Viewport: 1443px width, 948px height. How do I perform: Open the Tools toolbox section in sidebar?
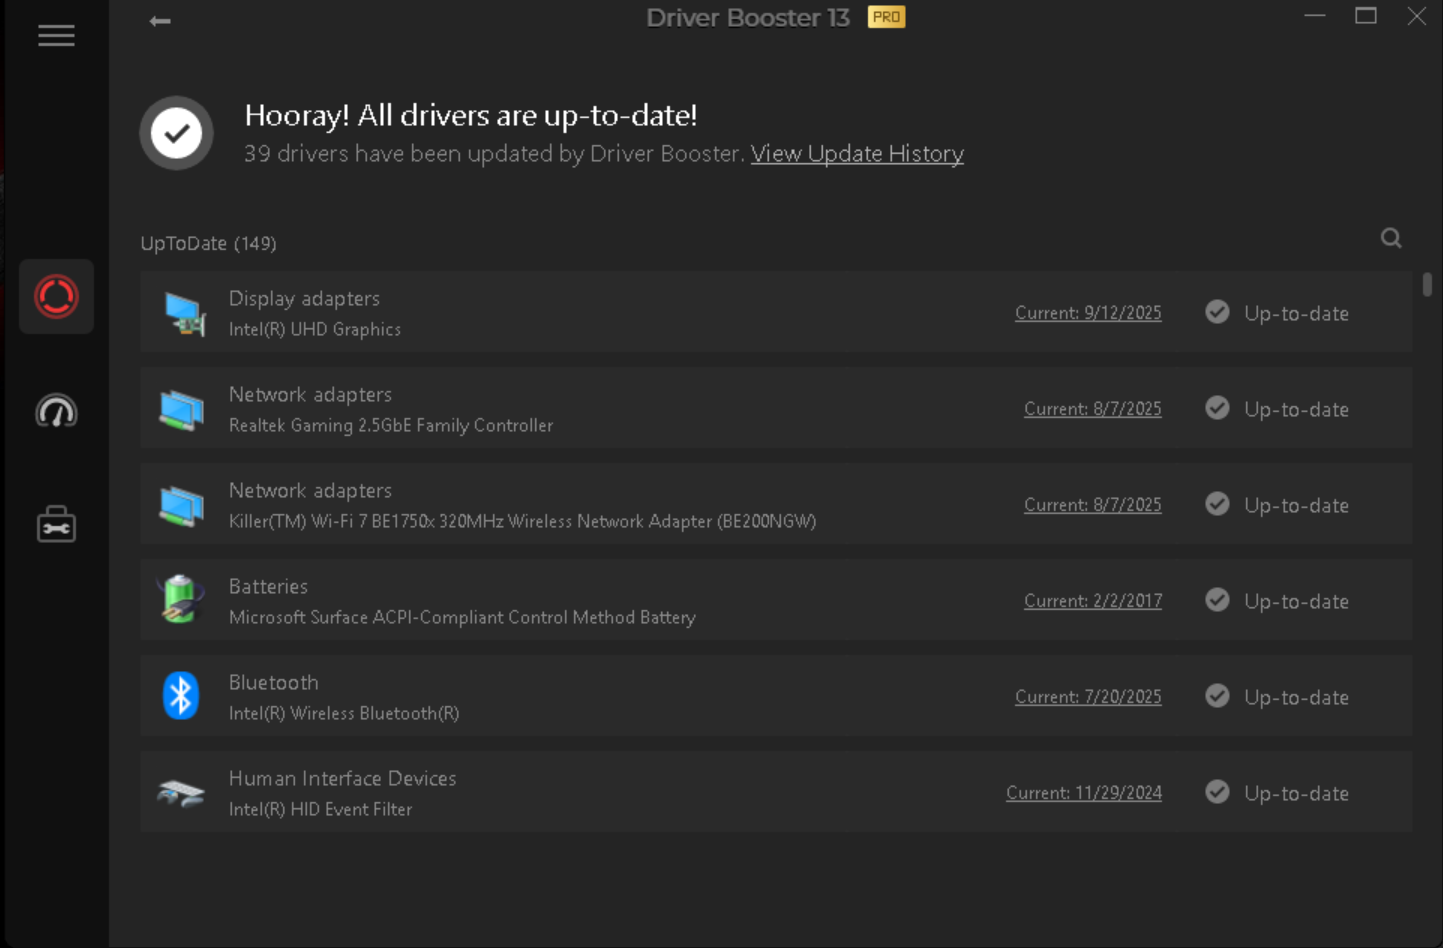click(x=56, y=524)
